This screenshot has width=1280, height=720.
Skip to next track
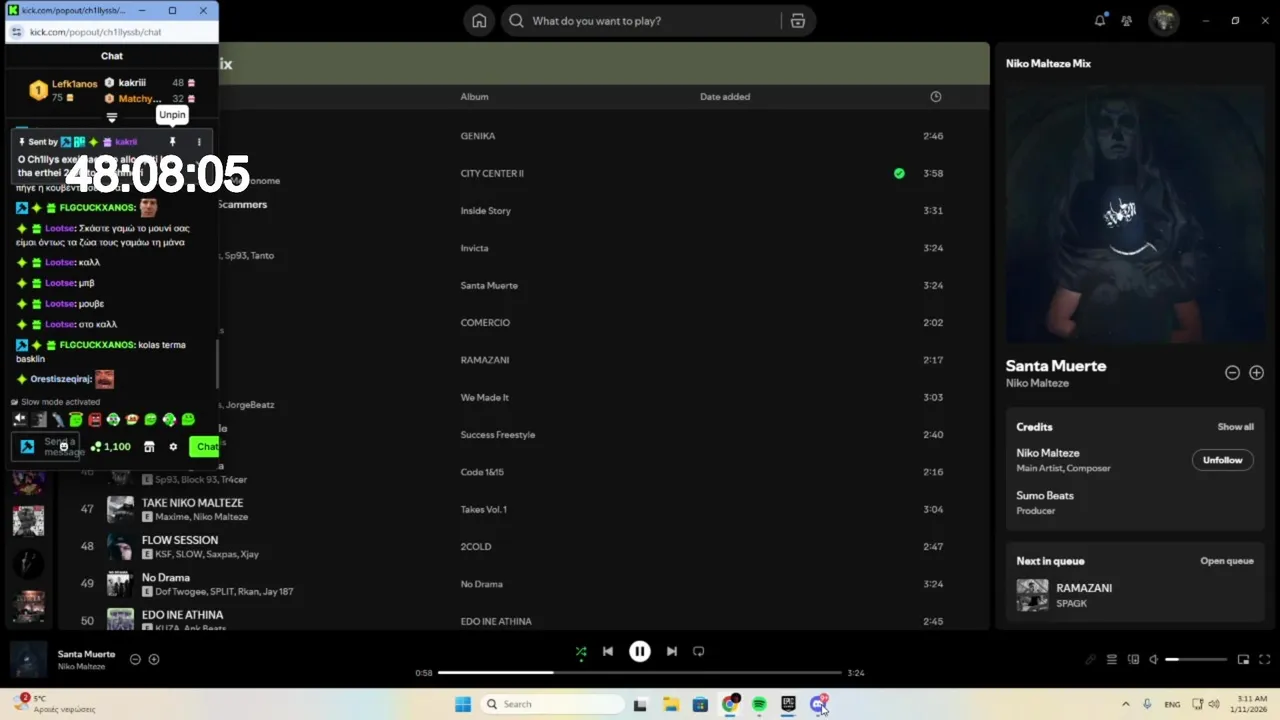click(x=672, y=651)
